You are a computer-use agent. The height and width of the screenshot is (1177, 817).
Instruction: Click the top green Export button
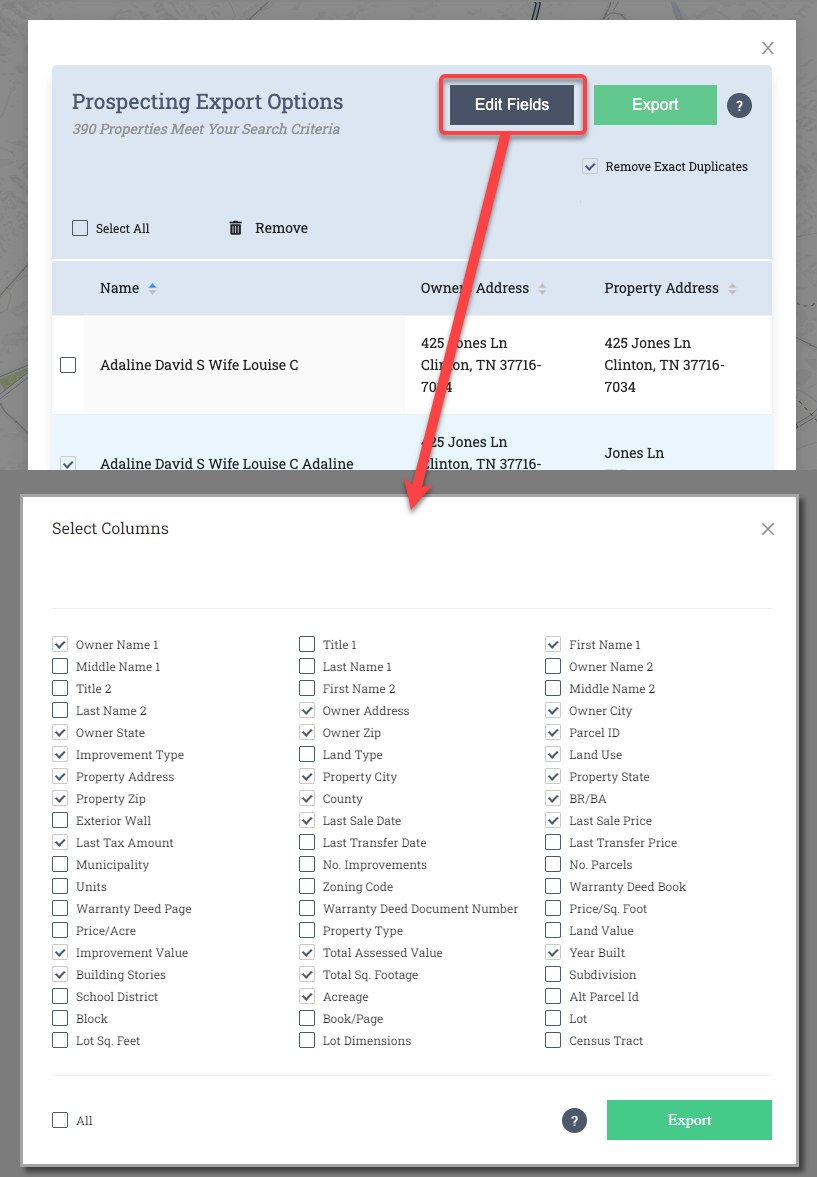pyautogui.click(x=655, y=105)
